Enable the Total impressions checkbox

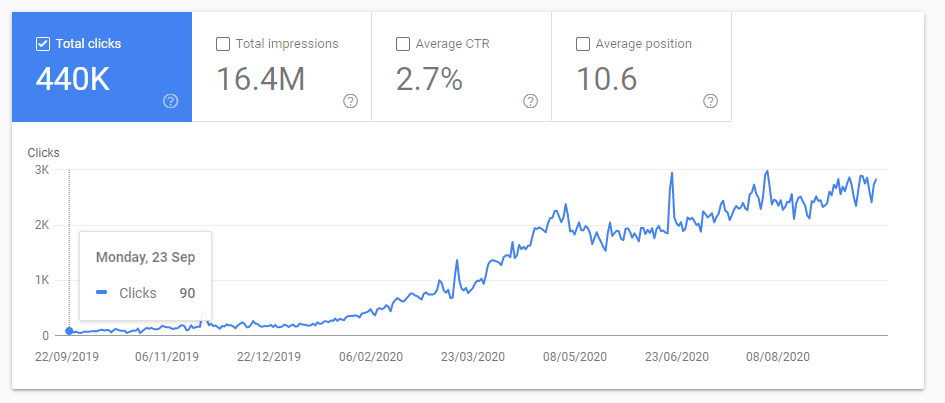pos(223,44)
